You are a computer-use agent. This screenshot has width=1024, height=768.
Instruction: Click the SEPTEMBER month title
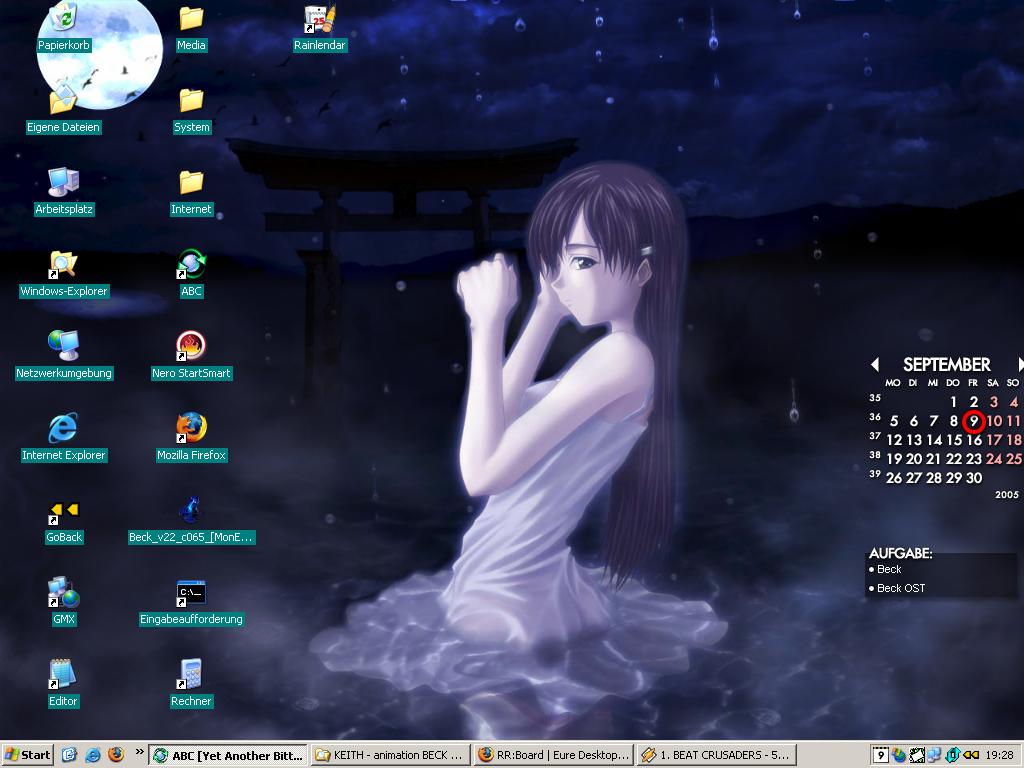tap(947, 364)
